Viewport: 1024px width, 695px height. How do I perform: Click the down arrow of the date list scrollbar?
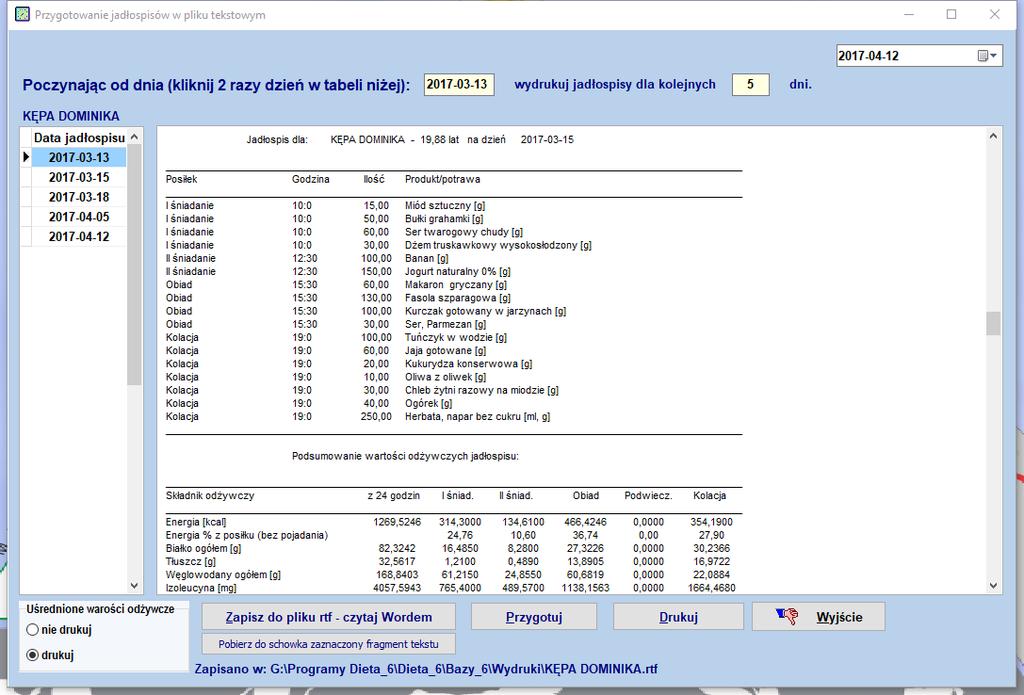134,586
